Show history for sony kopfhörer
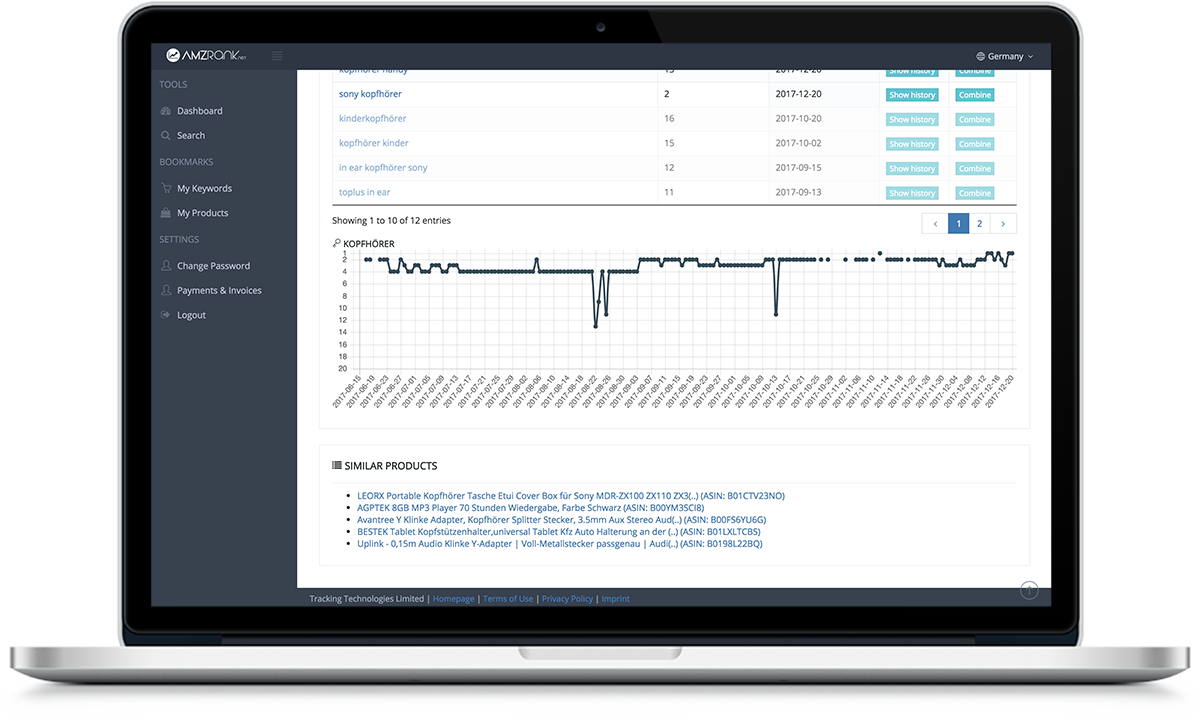The height and width of the screenshot is (725, 1200). tap(912, 95)
